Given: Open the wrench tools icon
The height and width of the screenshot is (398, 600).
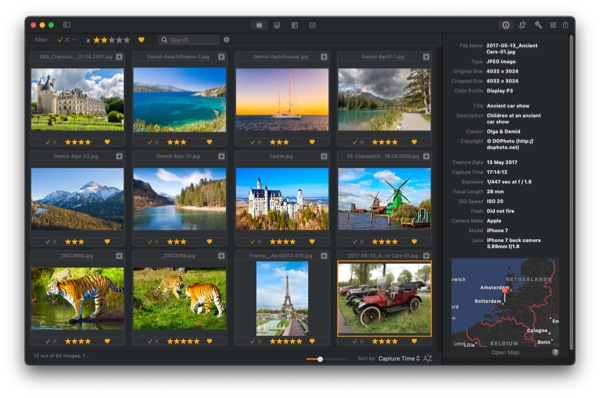Looking at the screenshot, I should click(x=538, y=25).
